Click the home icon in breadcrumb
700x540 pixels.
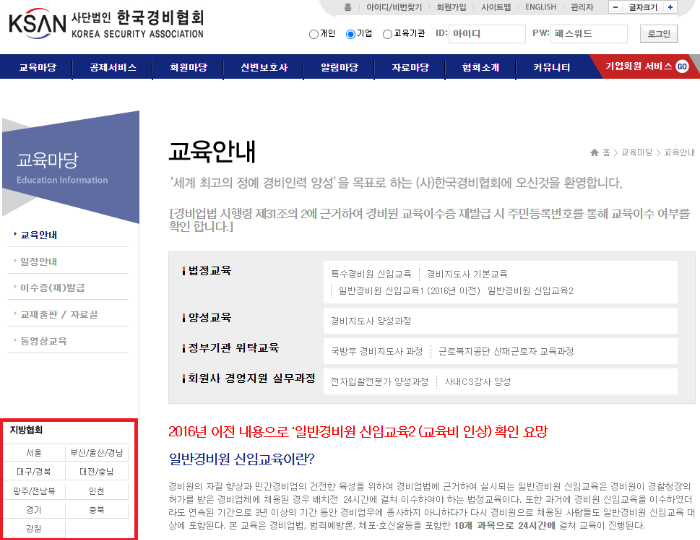[594, 153]
